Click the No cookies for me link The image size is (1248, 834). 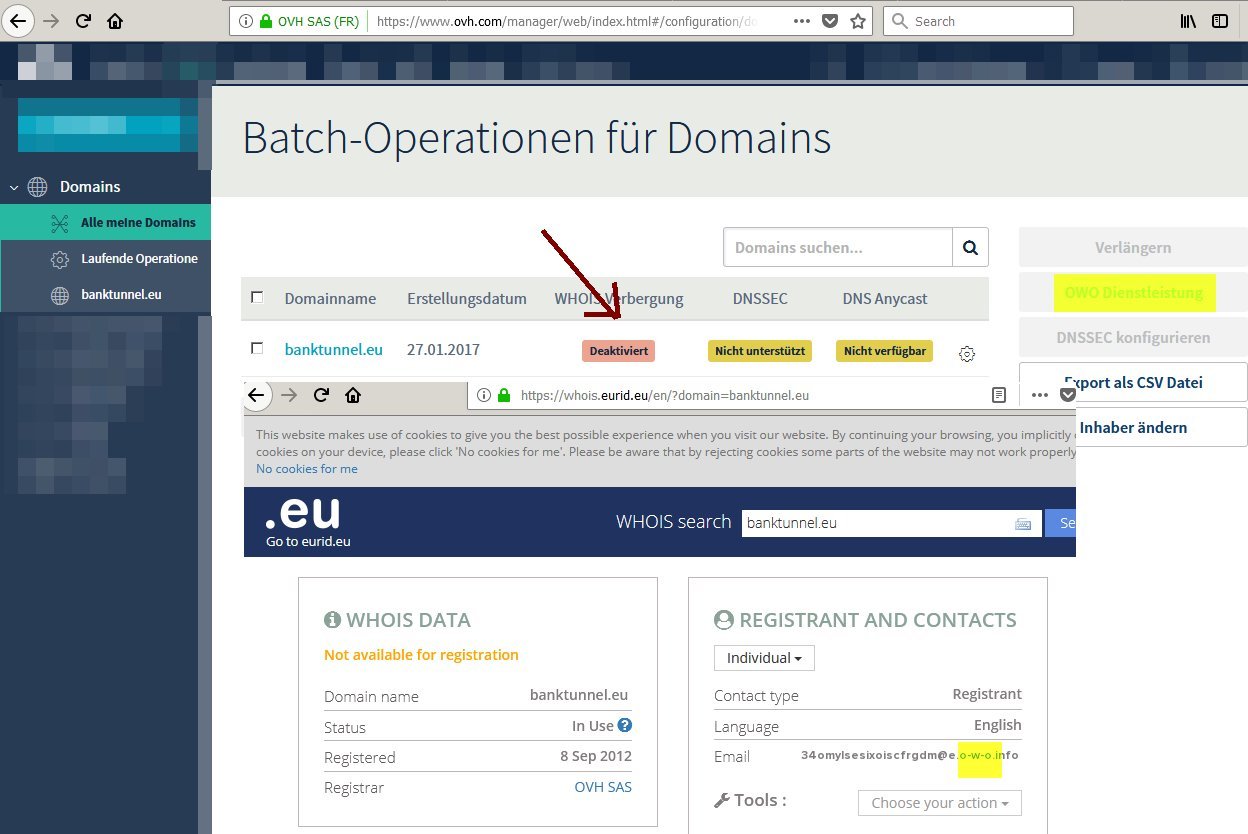[x=306, y=469]
